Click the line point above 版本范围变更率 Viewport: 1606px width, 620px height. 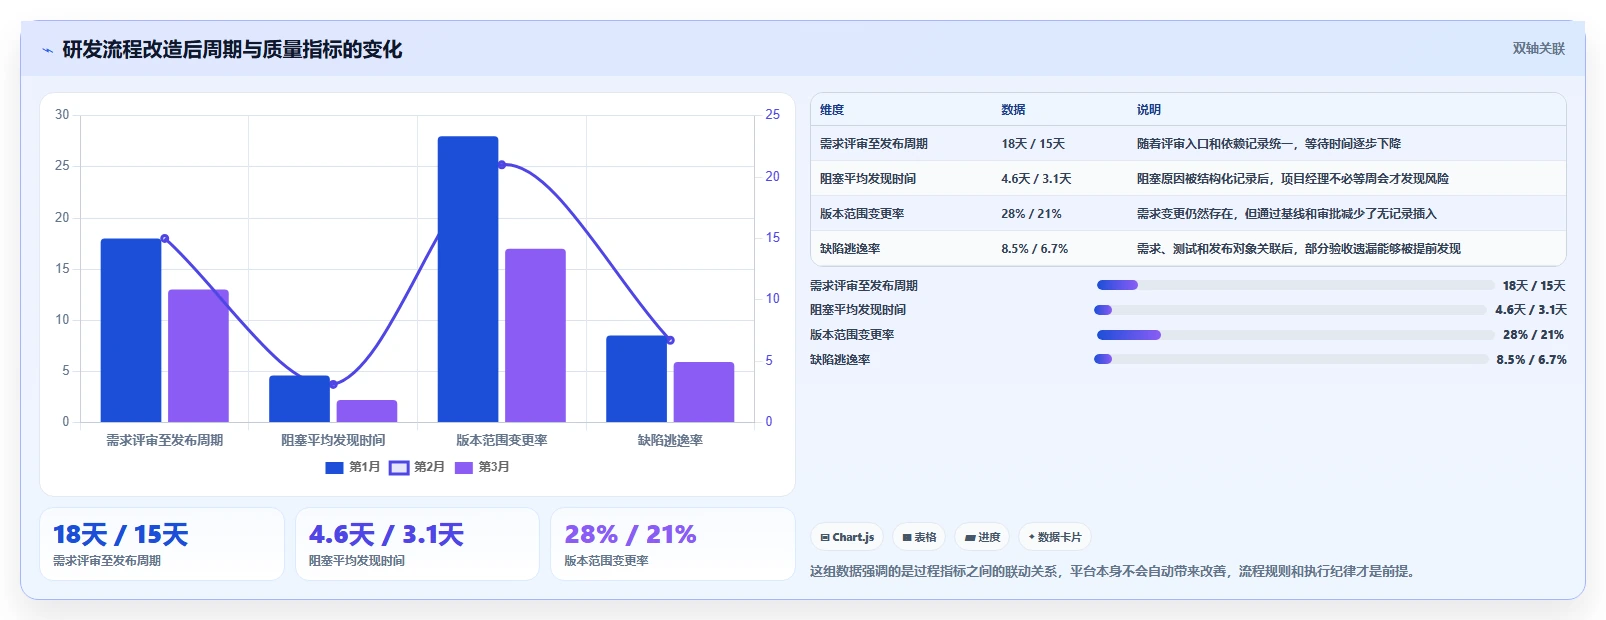[502, 165]
